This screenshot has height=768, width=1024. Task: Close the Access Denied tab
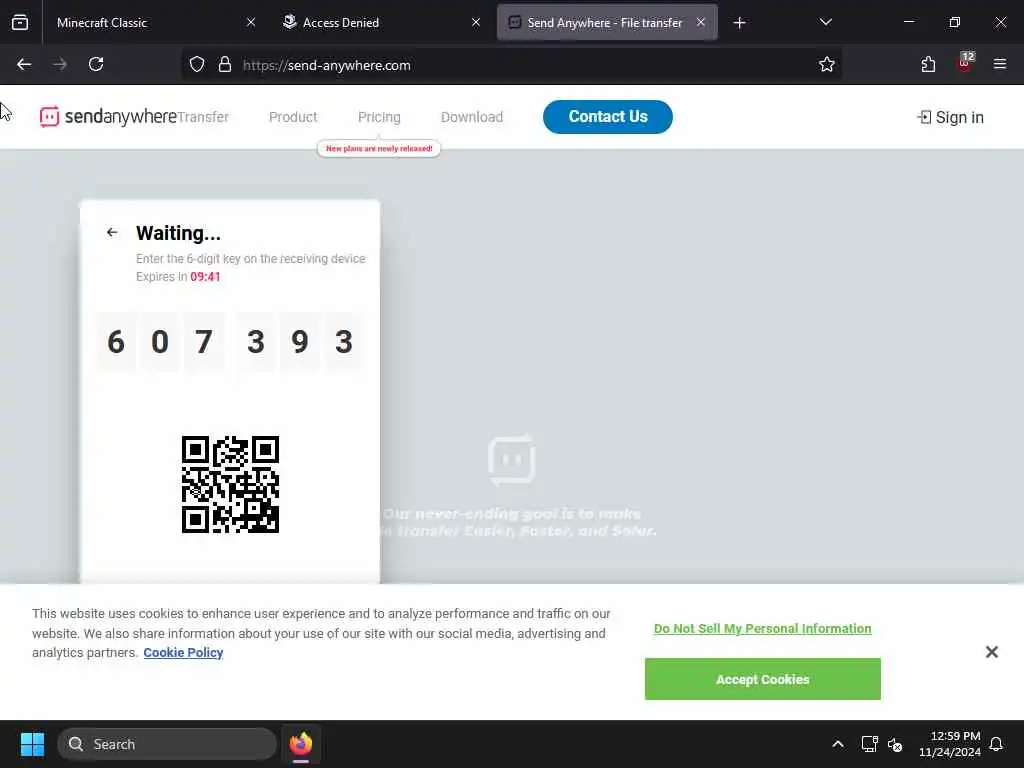pyautogui.click(x=476, y=22)
